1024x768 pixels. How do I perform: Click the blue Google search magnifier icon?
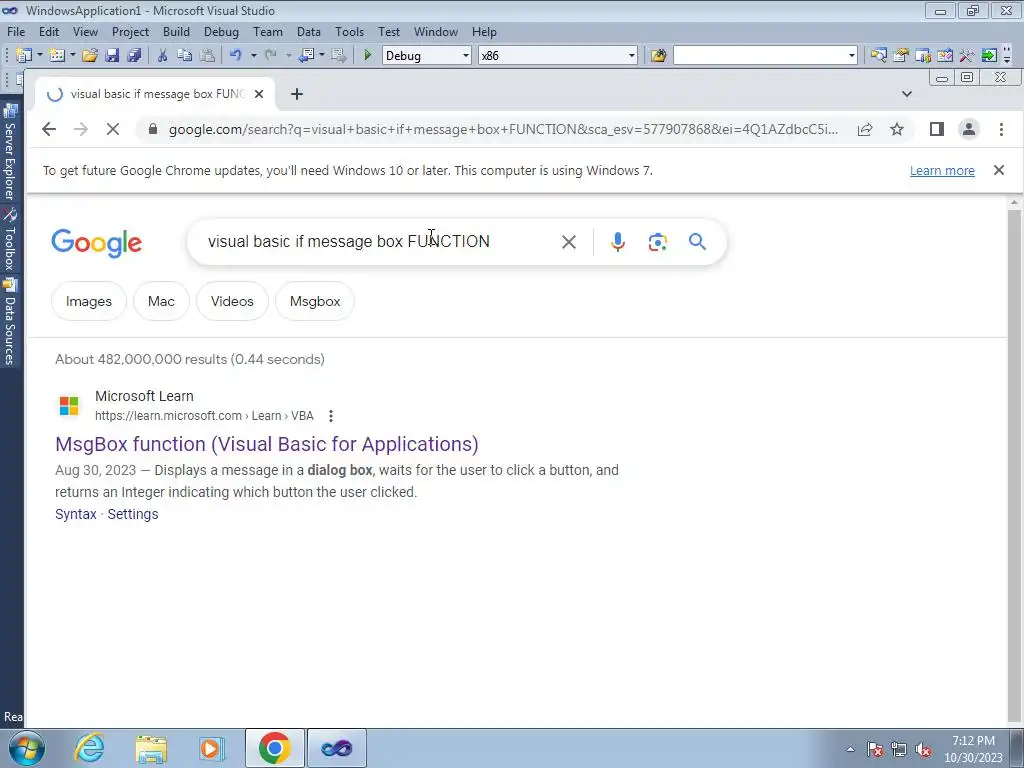click(697, 242)
